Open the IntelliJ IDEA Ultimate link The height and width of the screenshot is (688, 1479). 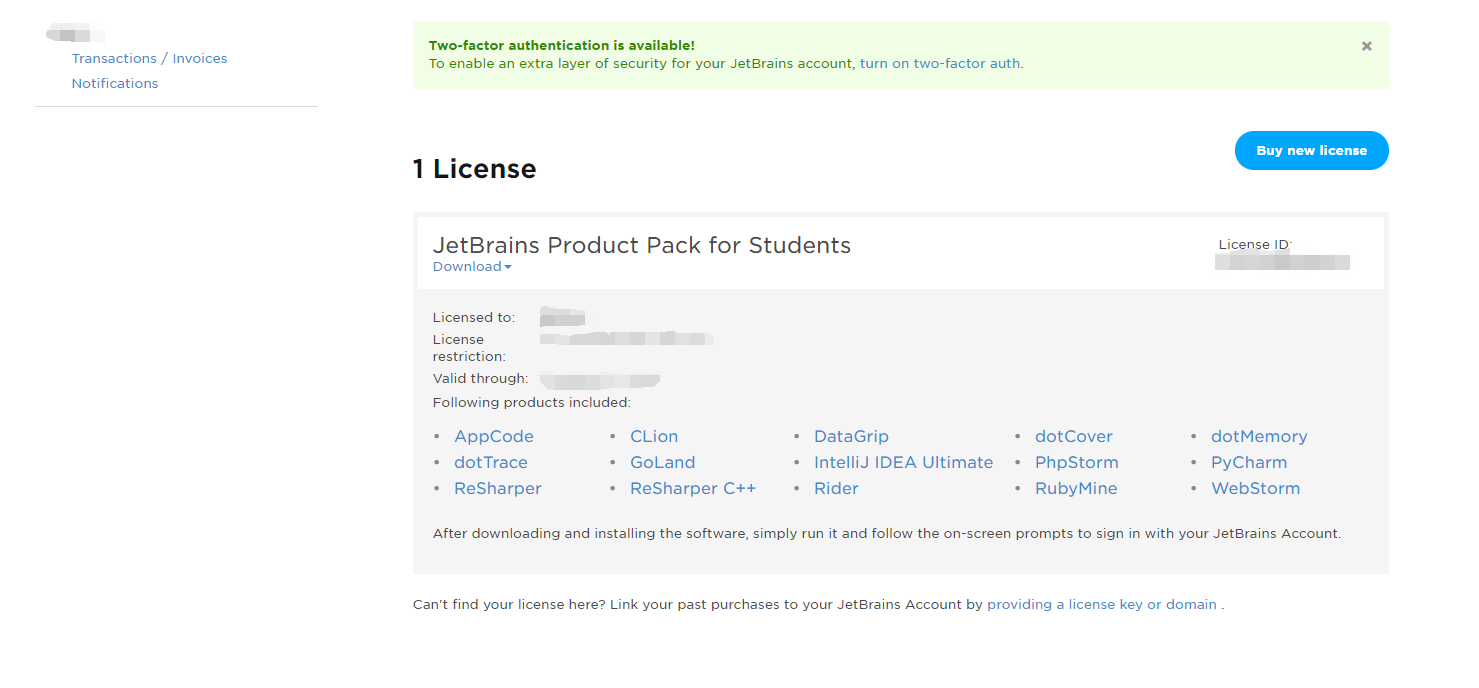904,462
